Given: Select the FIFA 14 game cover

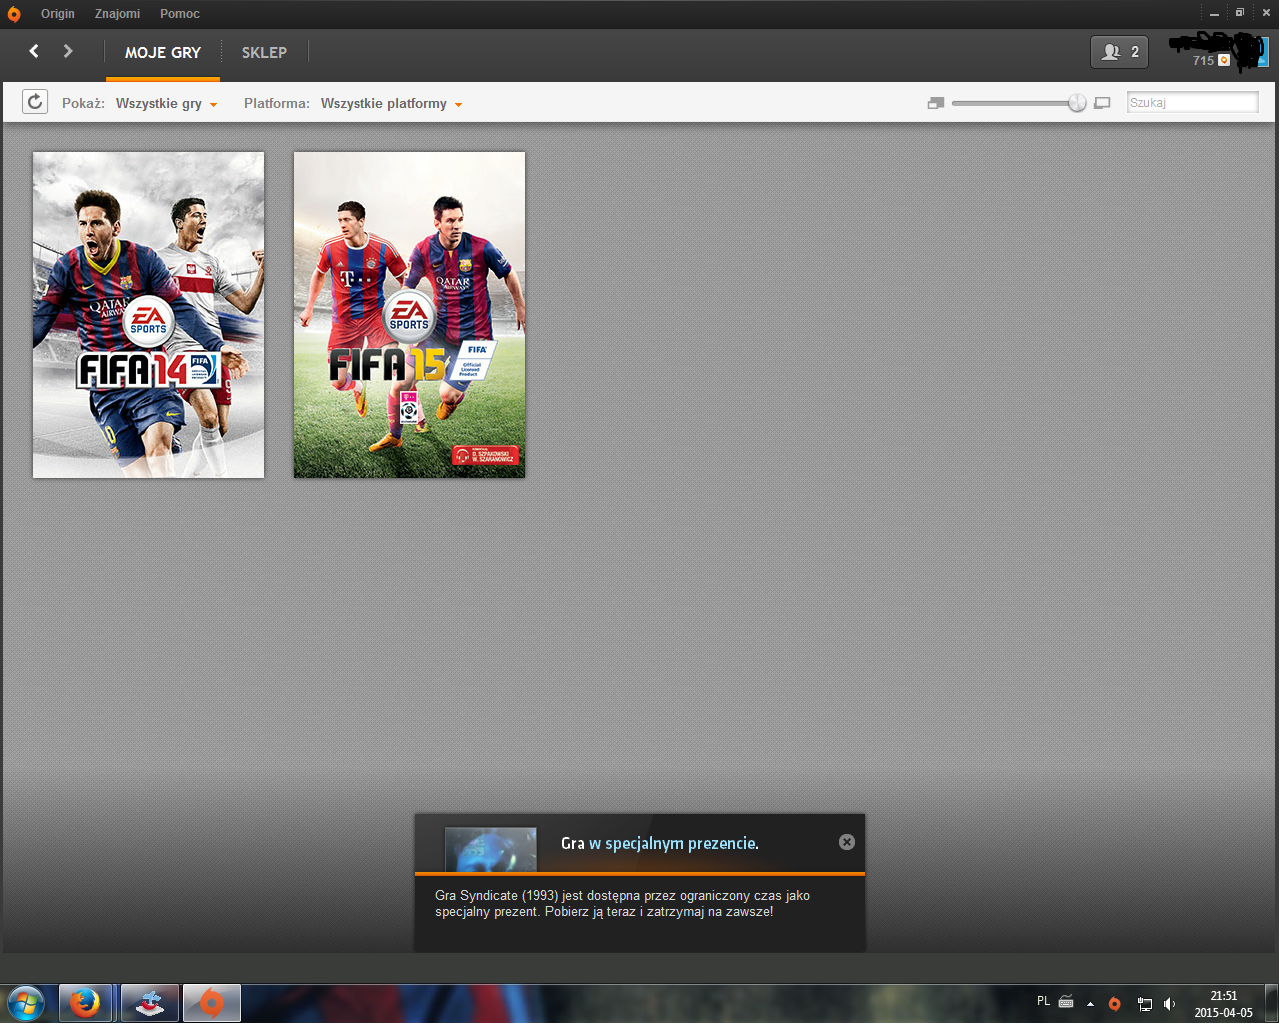Looking at the screenshot, I should (x=149, y=315).
